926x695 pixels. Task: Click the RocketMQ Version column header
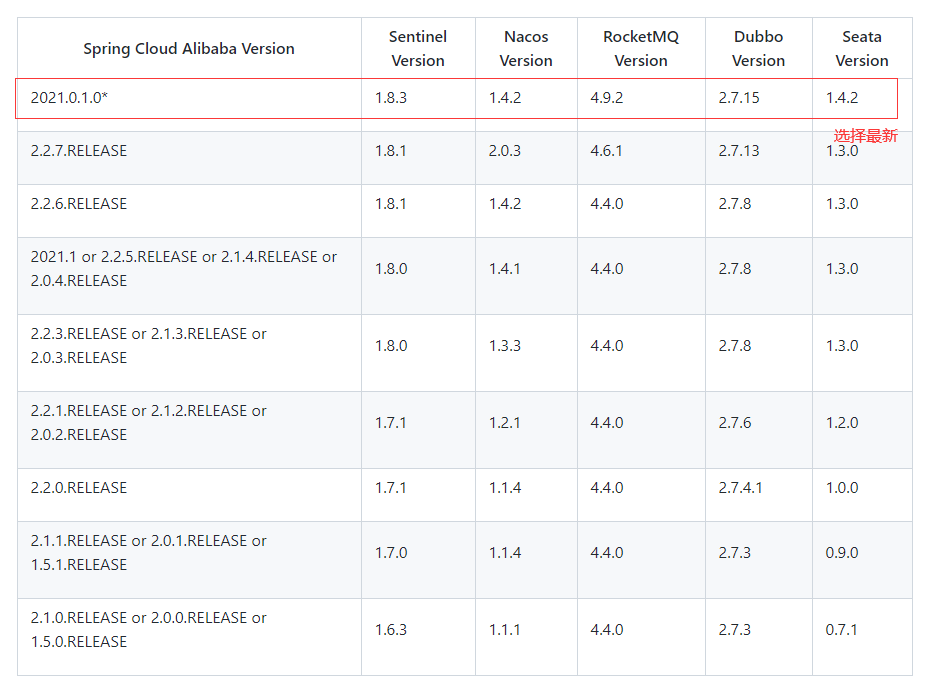(640, 48)
